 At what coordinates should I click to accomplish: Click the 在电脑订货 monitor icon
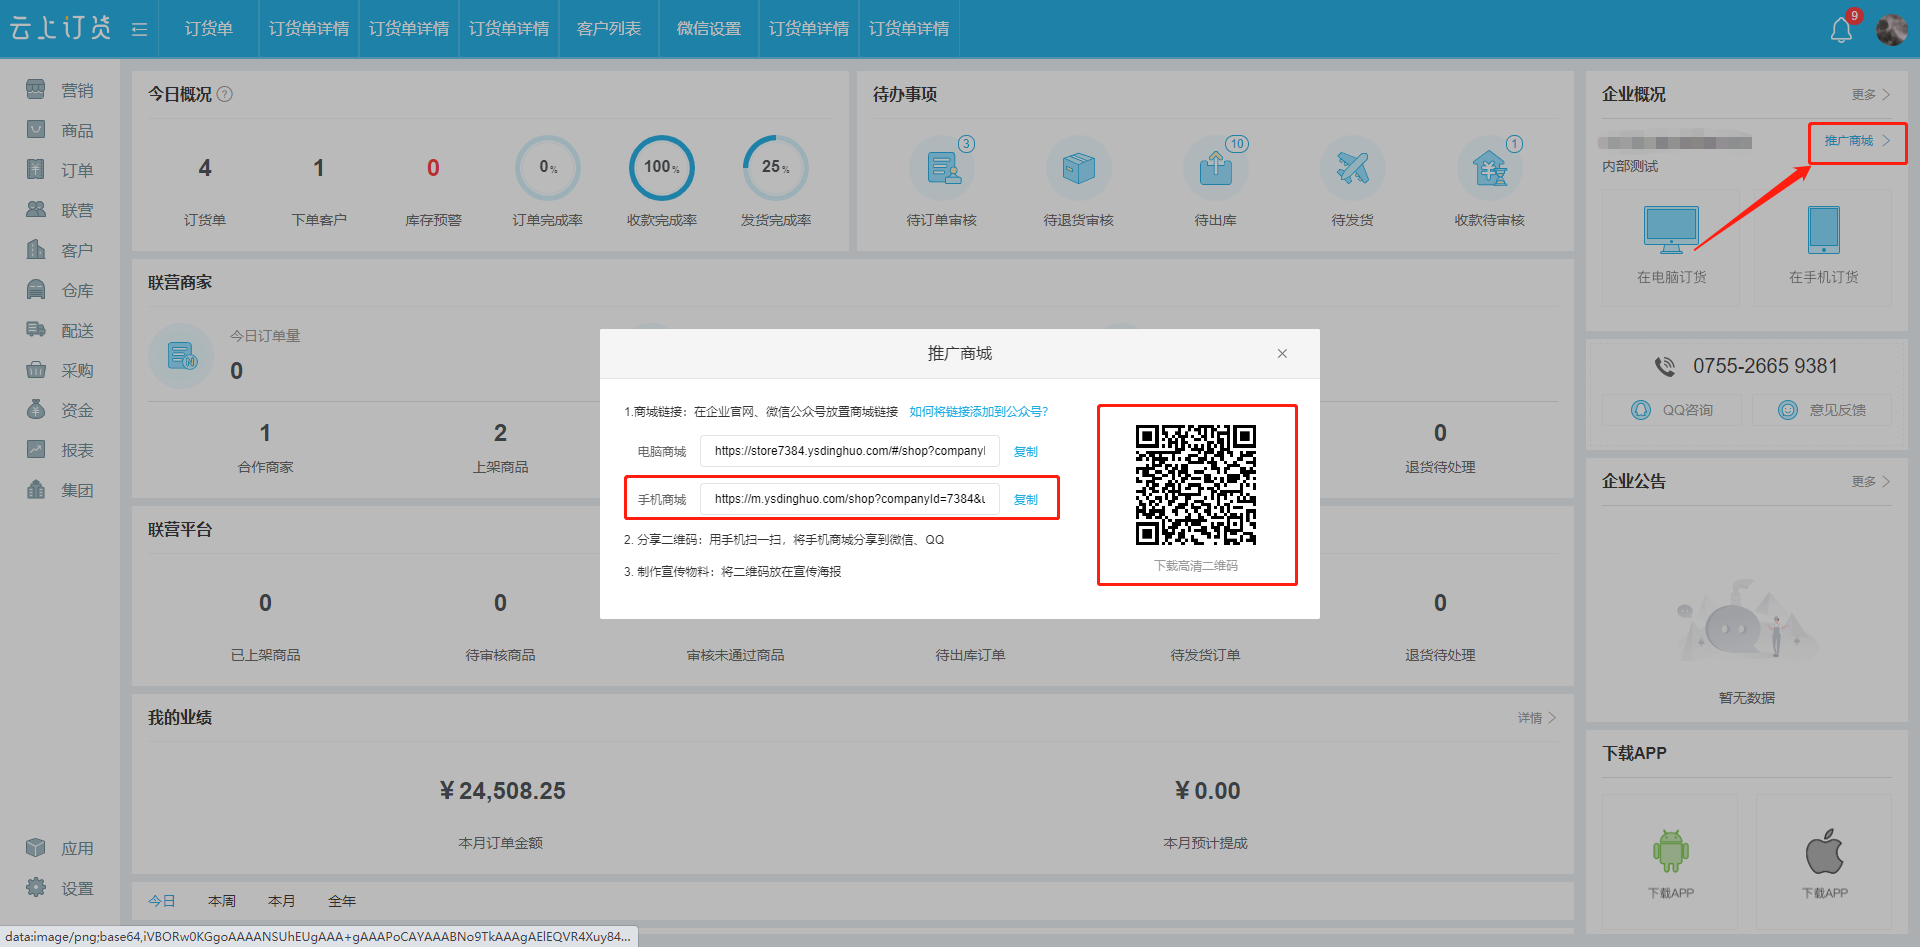pyautogui.click(x=1671, y=230)
